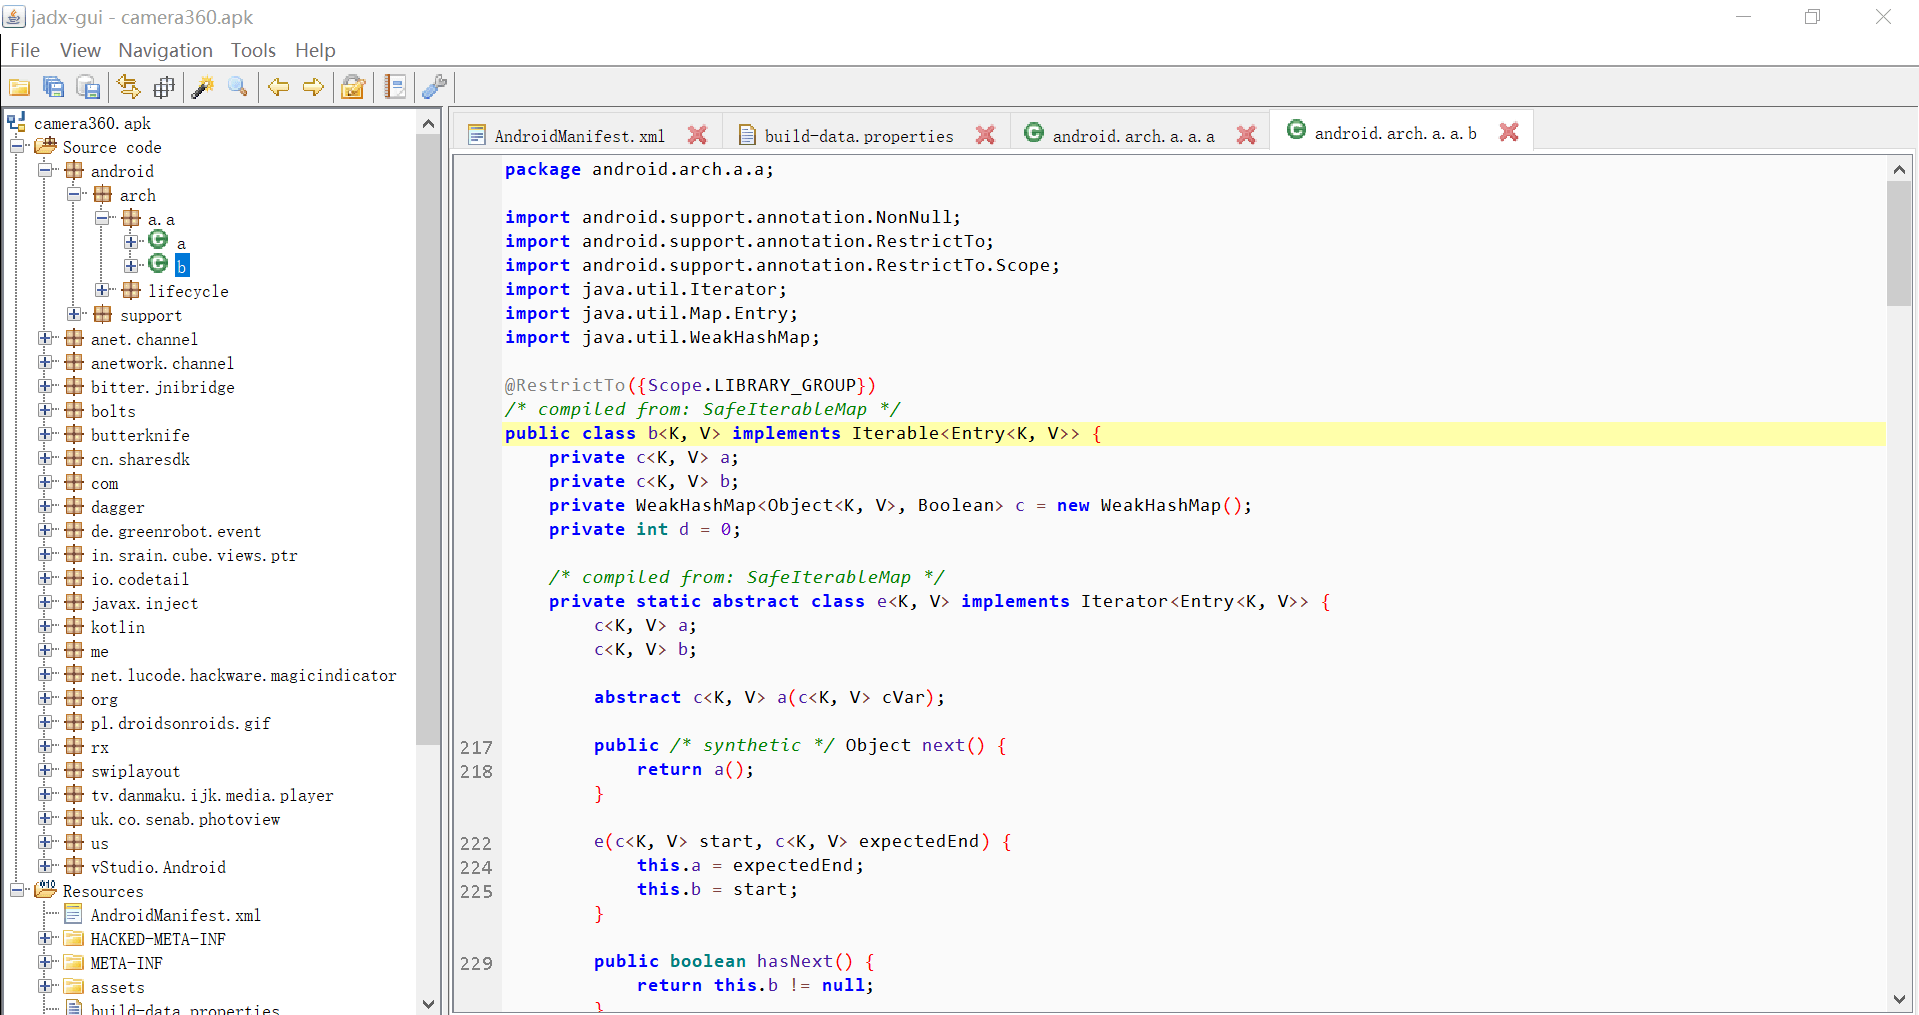Open Text search with wand icon
Screen dimensions: 1919x1015
pyautogui.click(x=203, y=88)
